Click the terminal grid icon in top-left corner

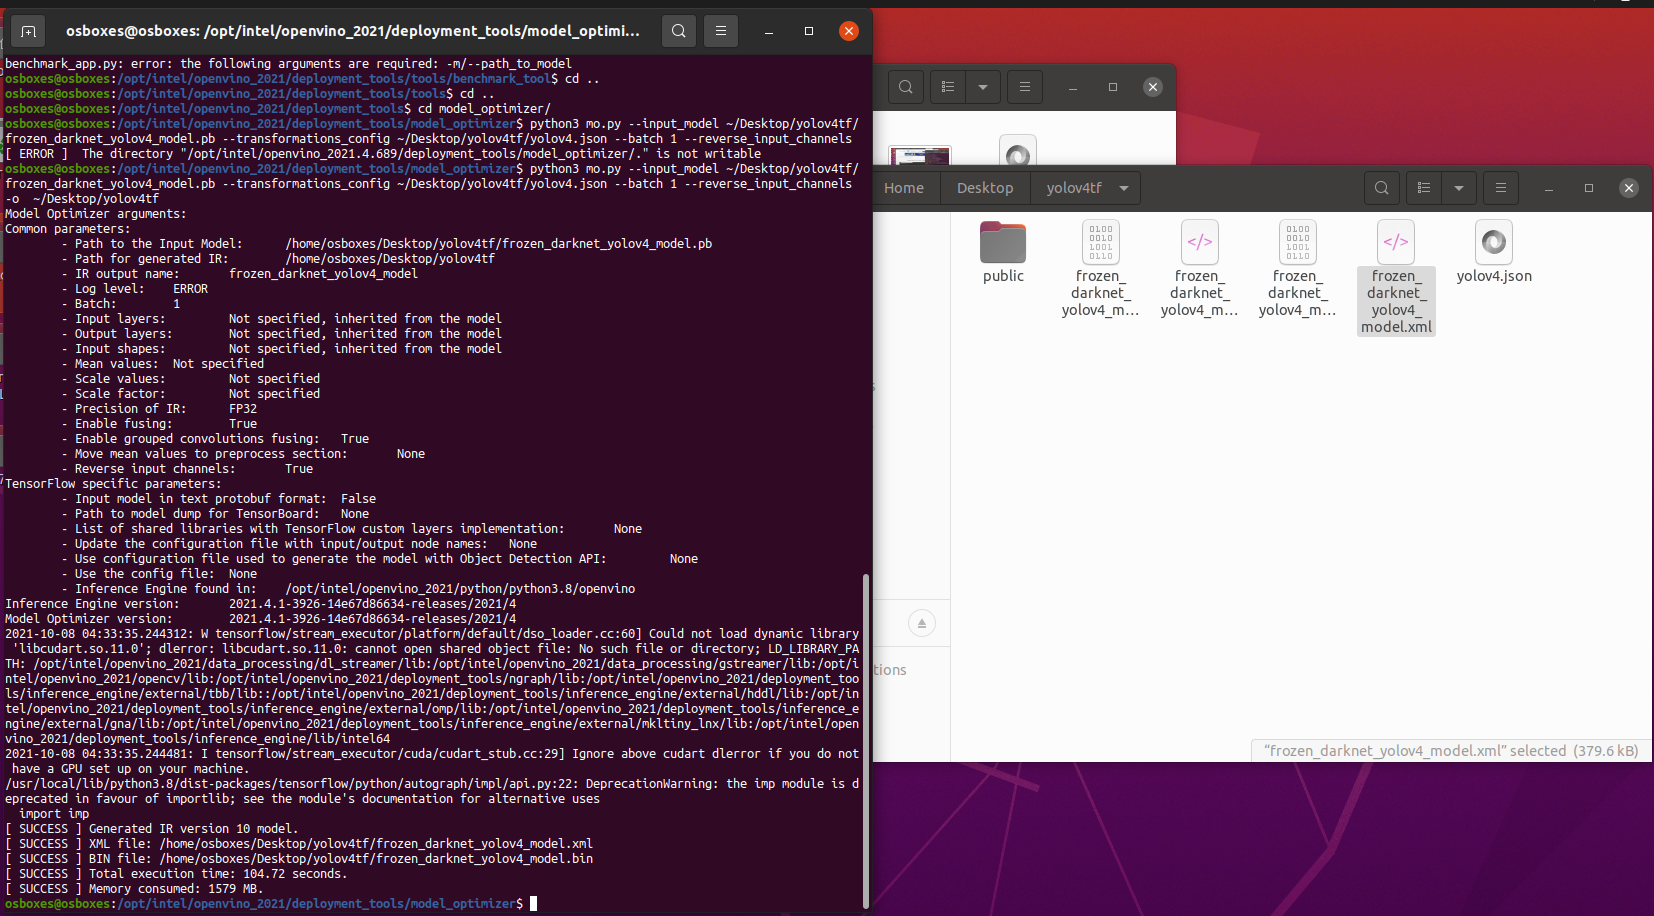tap(28, 30)
